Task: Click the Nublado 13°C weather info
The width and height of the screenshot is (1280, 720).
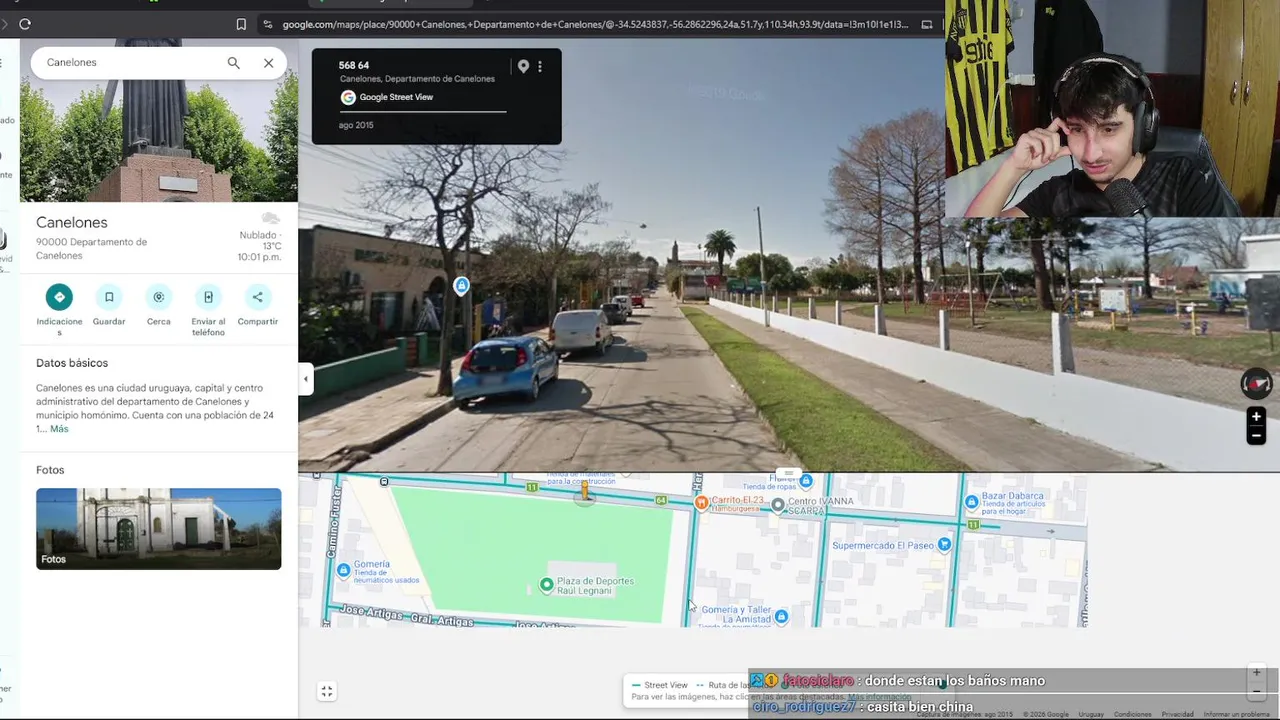Action: [260, 240]
